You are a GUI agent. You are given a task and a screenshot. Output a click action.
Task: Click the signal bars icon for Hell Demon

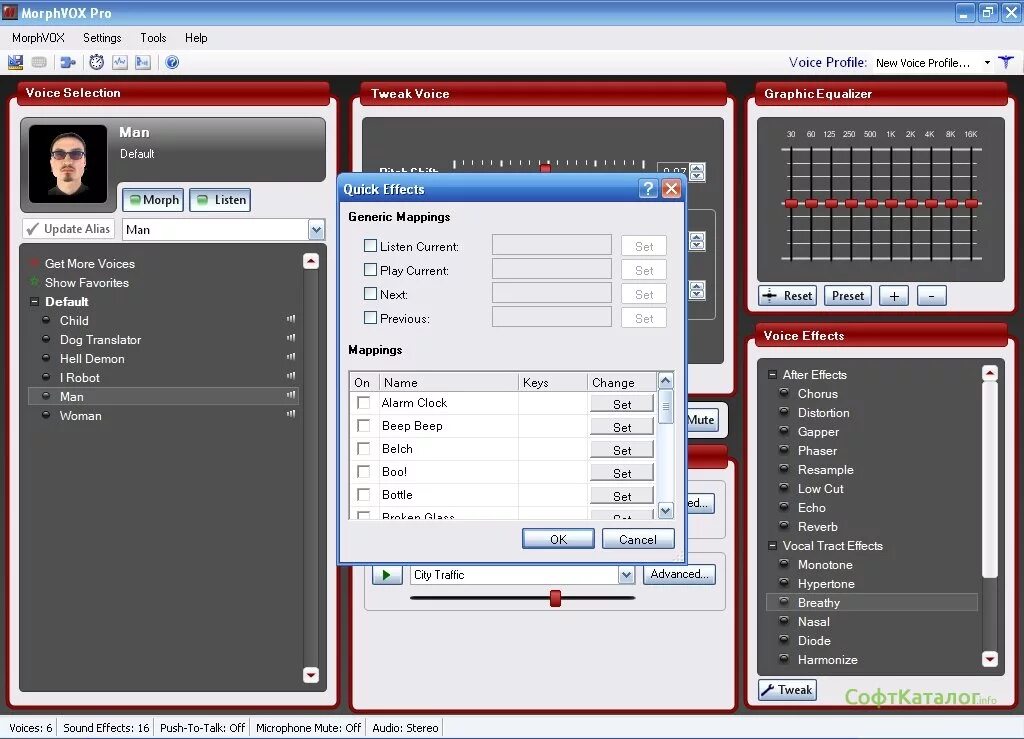click(291, 357)
